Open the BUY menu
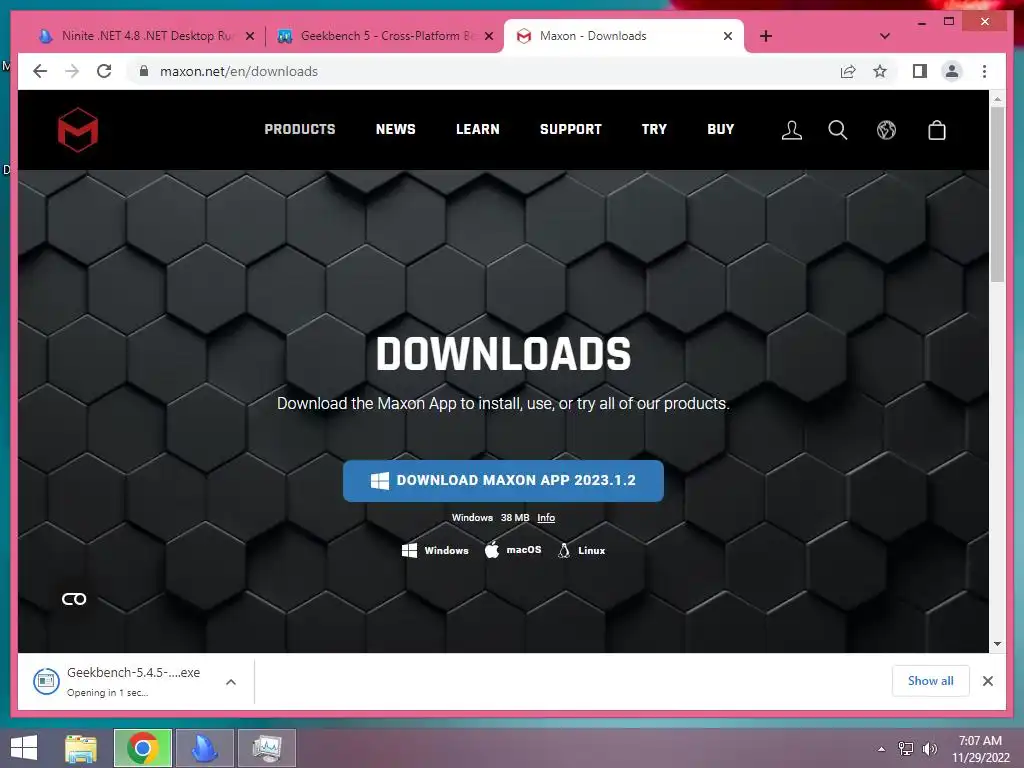The image size is (1024, 768). [721, 129]
